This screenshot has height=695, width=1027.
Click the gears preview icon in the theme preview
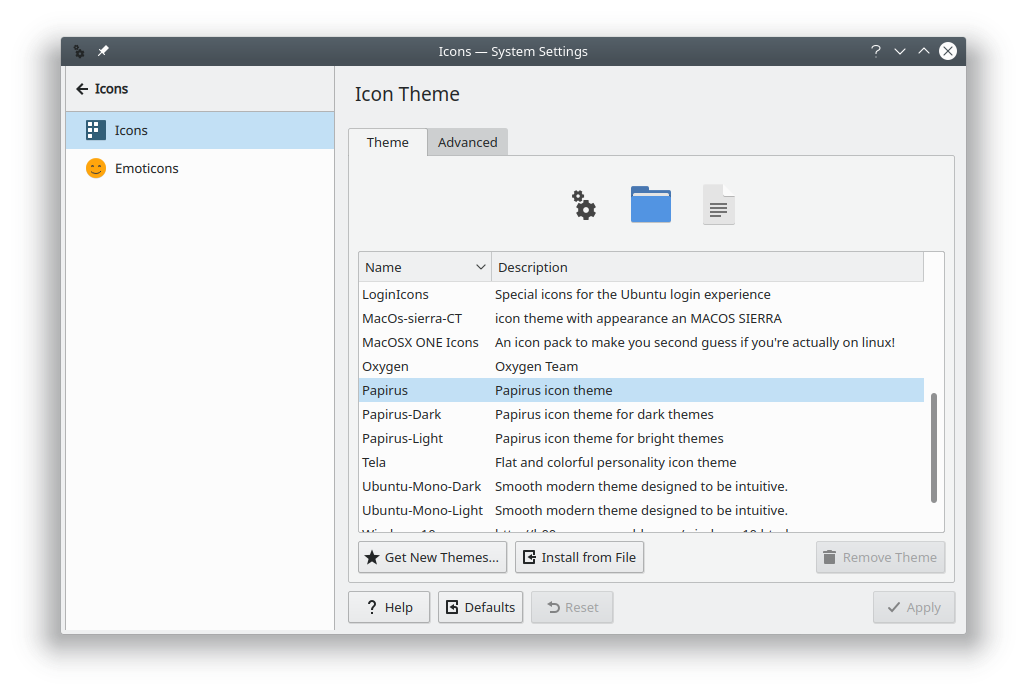pos(583,205)
